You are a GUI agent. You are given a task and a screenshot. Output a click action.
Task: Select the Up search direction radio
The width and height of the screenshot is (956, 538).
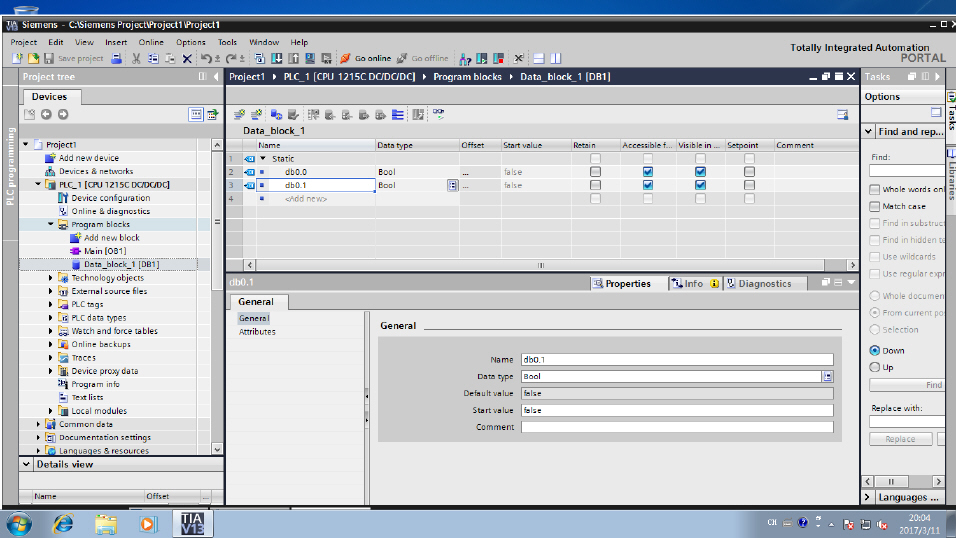[875, 367]
